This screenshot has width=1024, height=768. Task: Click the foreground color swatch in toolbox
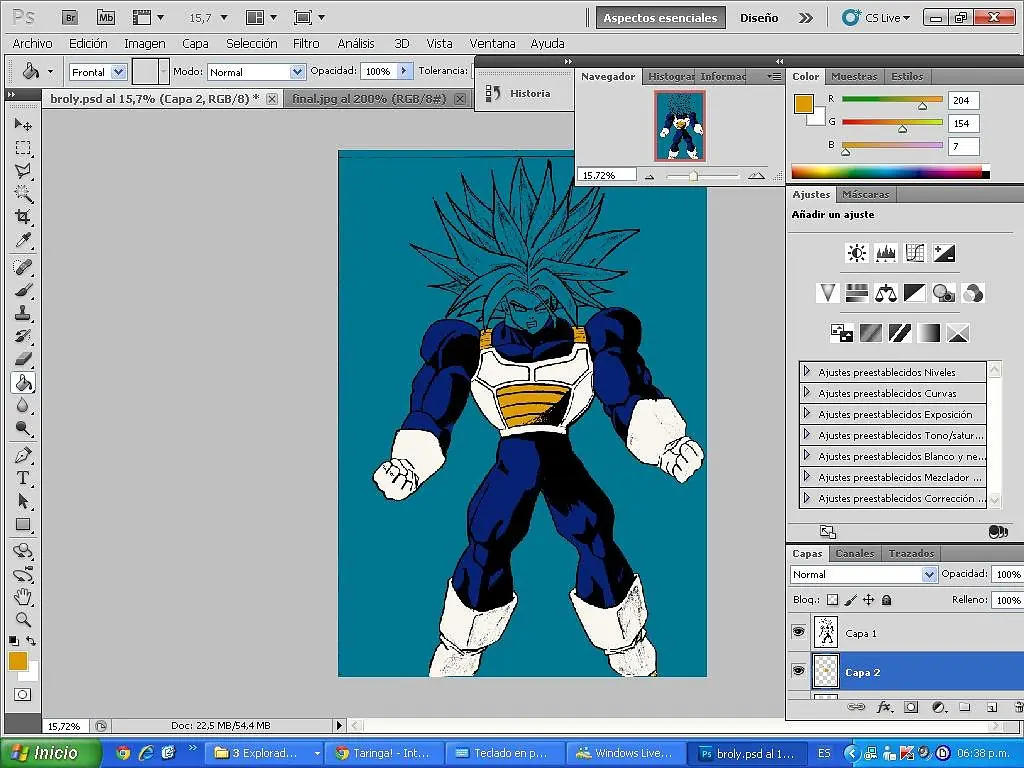tap(18, 661)
